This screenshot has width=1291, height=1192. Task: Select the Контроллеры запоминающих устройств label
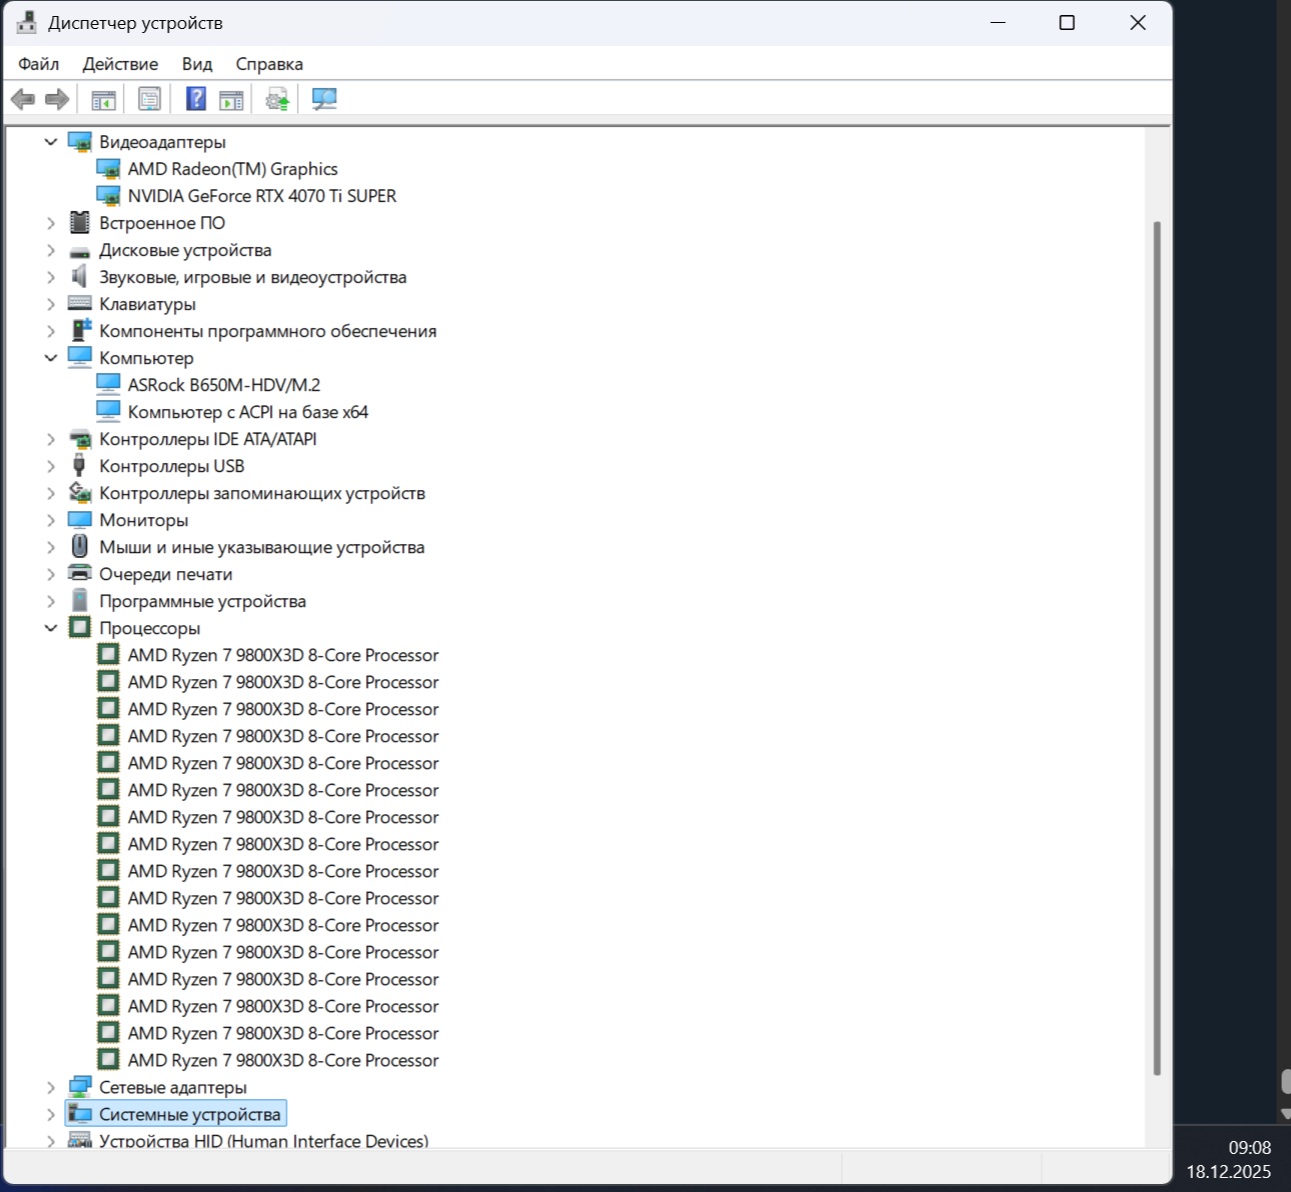[x=262, y=493]
